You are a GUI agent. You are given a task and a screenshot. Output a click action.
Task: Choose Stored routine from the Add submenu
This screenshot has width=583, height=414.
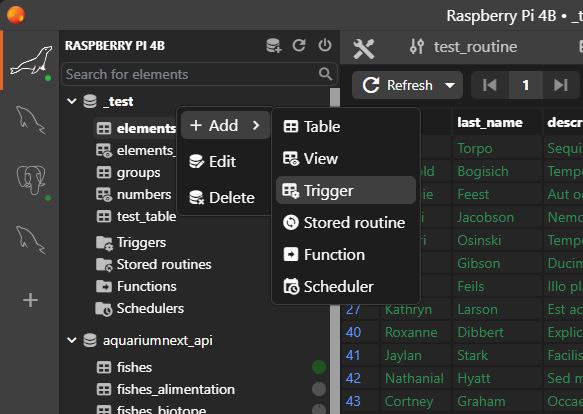coord(345,222)
